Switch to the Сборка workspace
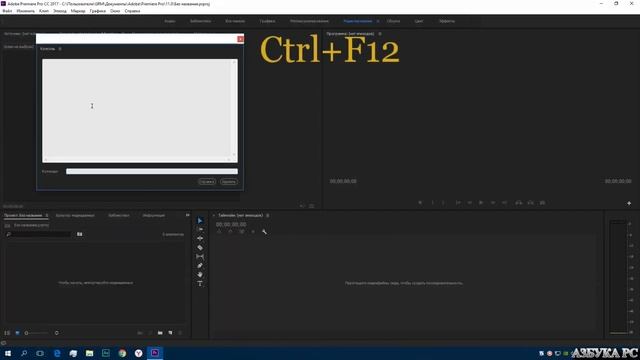640x360 pixels. (x=393, y=21)
